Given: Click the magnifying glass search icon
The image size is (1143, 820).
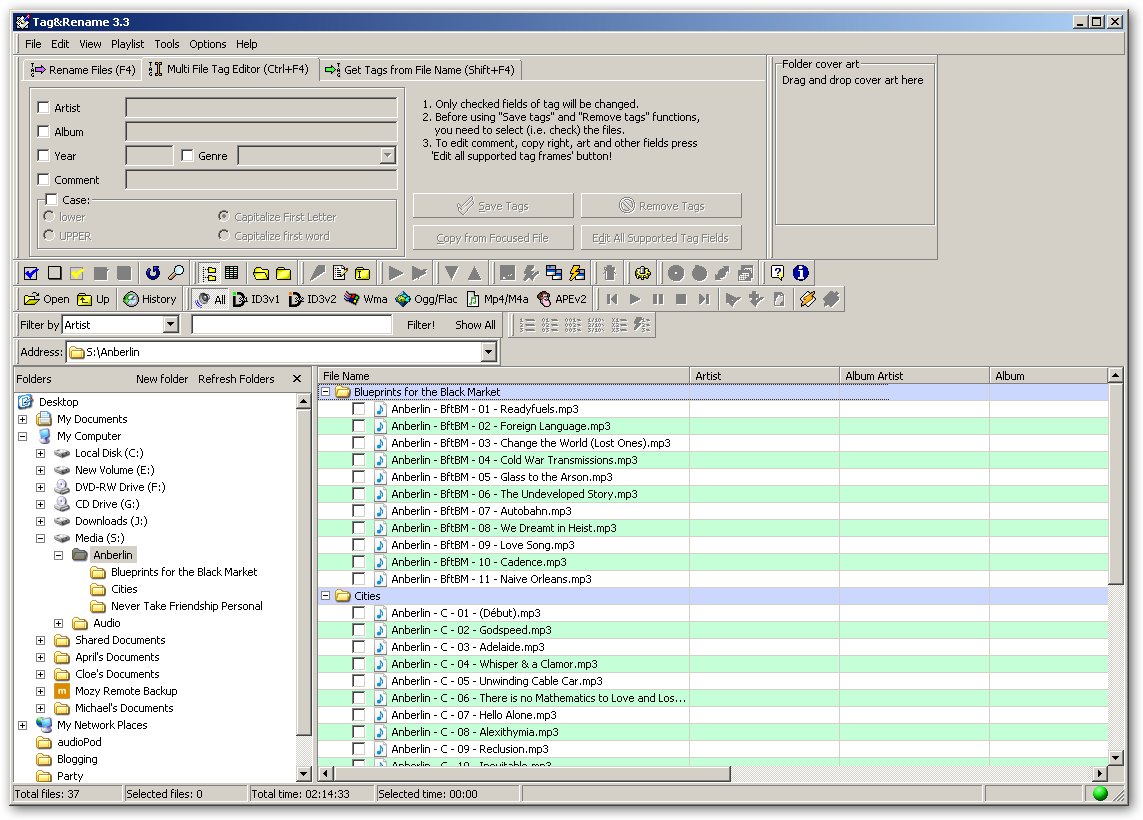Looking at the screenshot, I should click(x=175, y=273).
